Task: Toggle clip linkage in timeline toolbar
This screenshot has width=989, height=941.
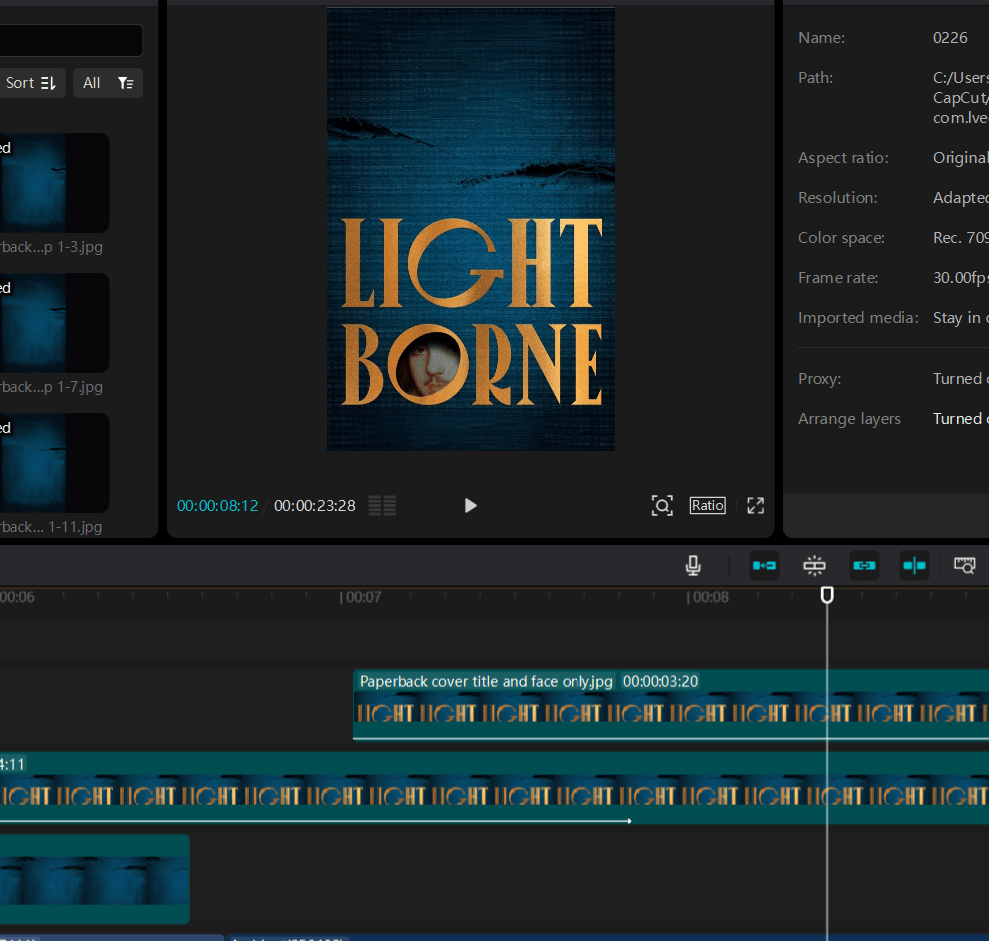Action: [864, 566]
